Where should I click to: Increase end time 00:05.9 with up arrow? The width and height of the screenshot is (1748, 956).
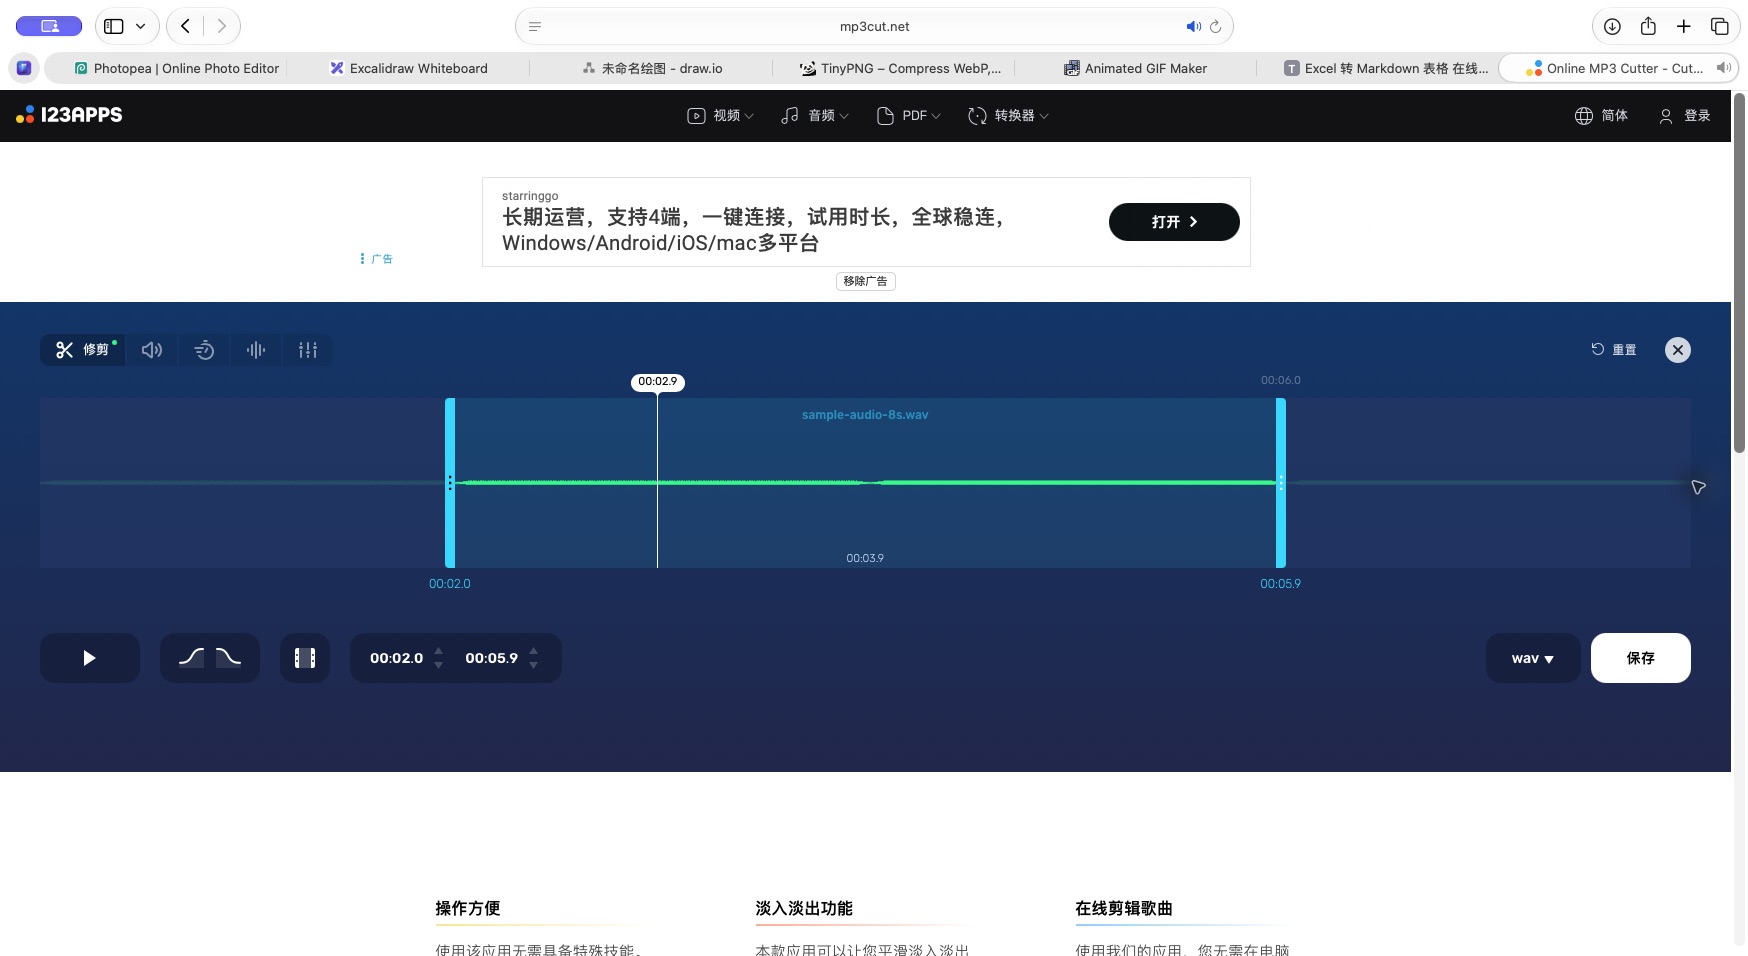(533, 651)
